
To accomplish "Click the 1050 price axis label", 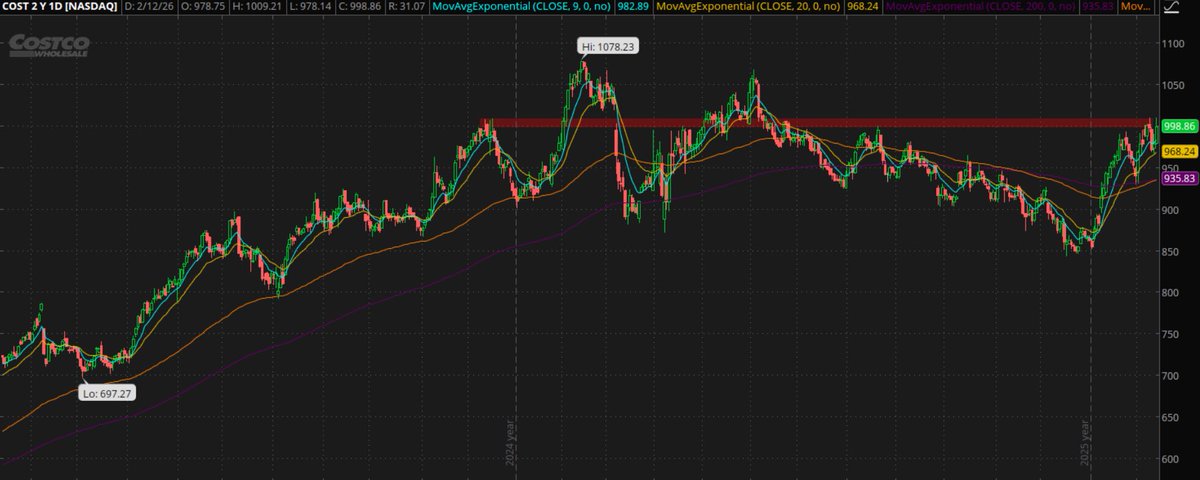I will [1175, 85].
